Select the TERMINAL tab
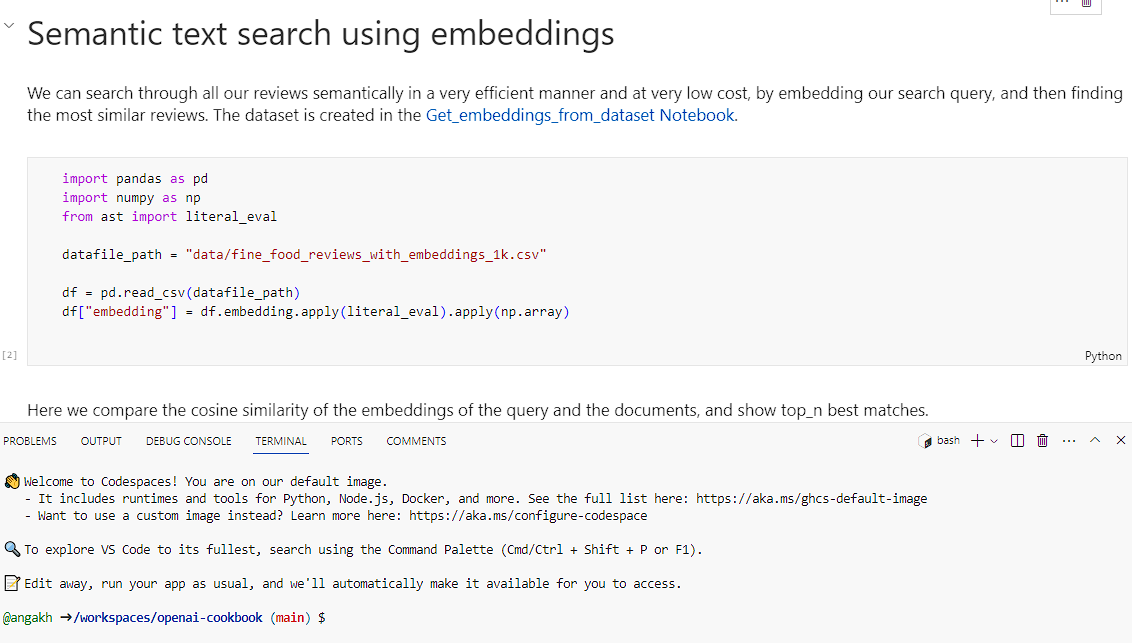Image resolution: width=1132 pixels, height=643 pixels. click(x=281, y=441)
